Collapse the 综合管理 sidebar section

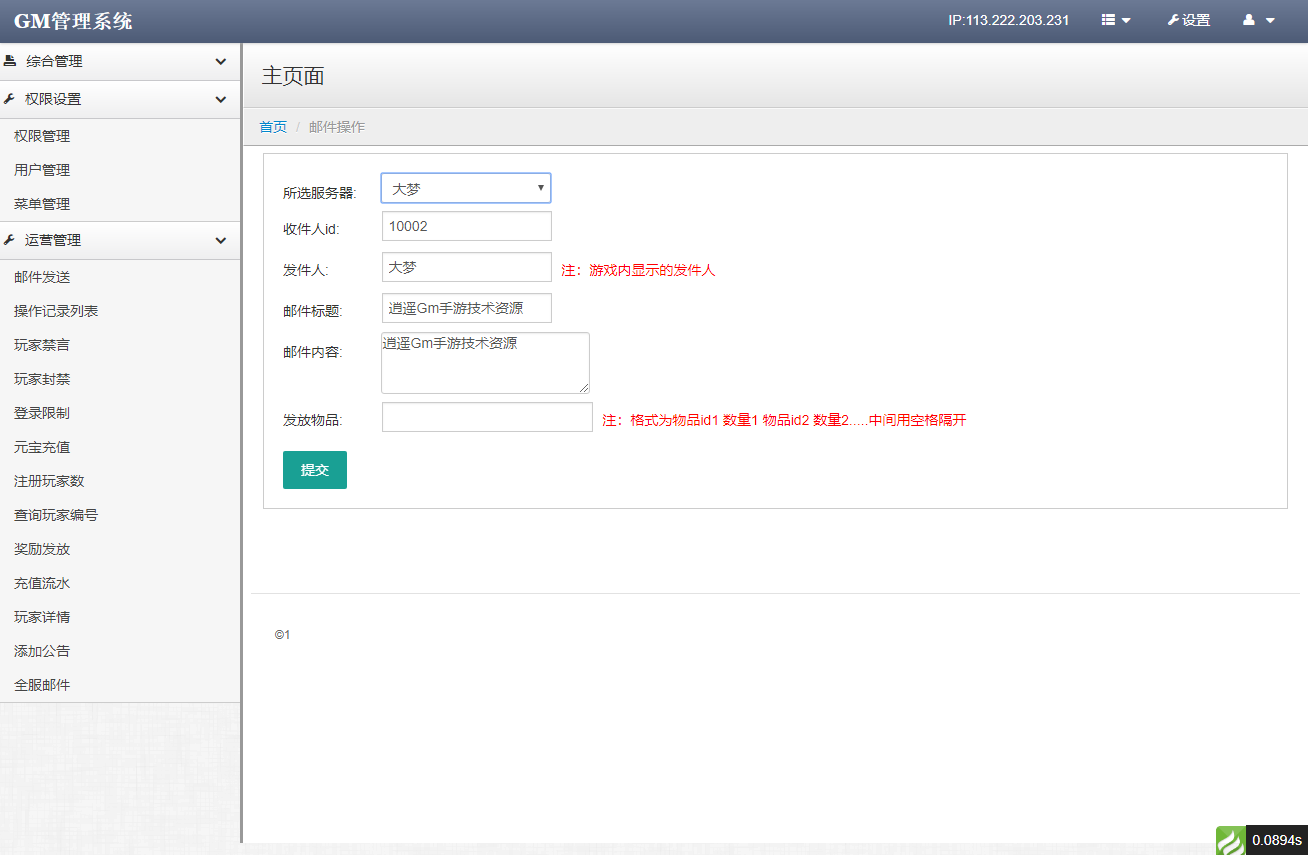pyautogui.click(x=221, y=61)
